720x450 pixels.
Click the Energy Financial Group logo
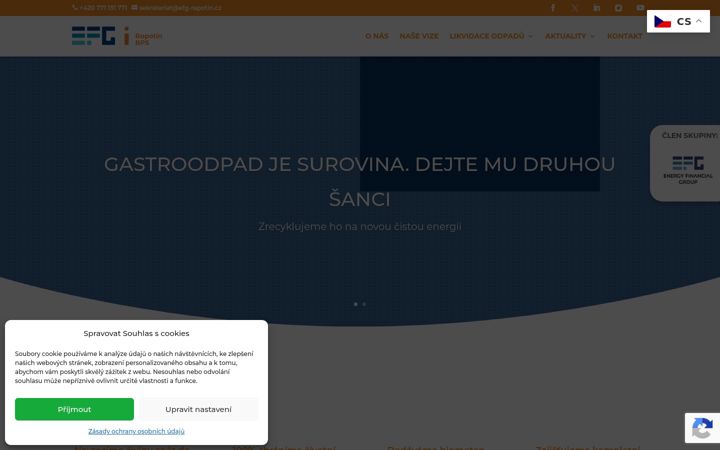pyautogui.click(x=688, y=169)
